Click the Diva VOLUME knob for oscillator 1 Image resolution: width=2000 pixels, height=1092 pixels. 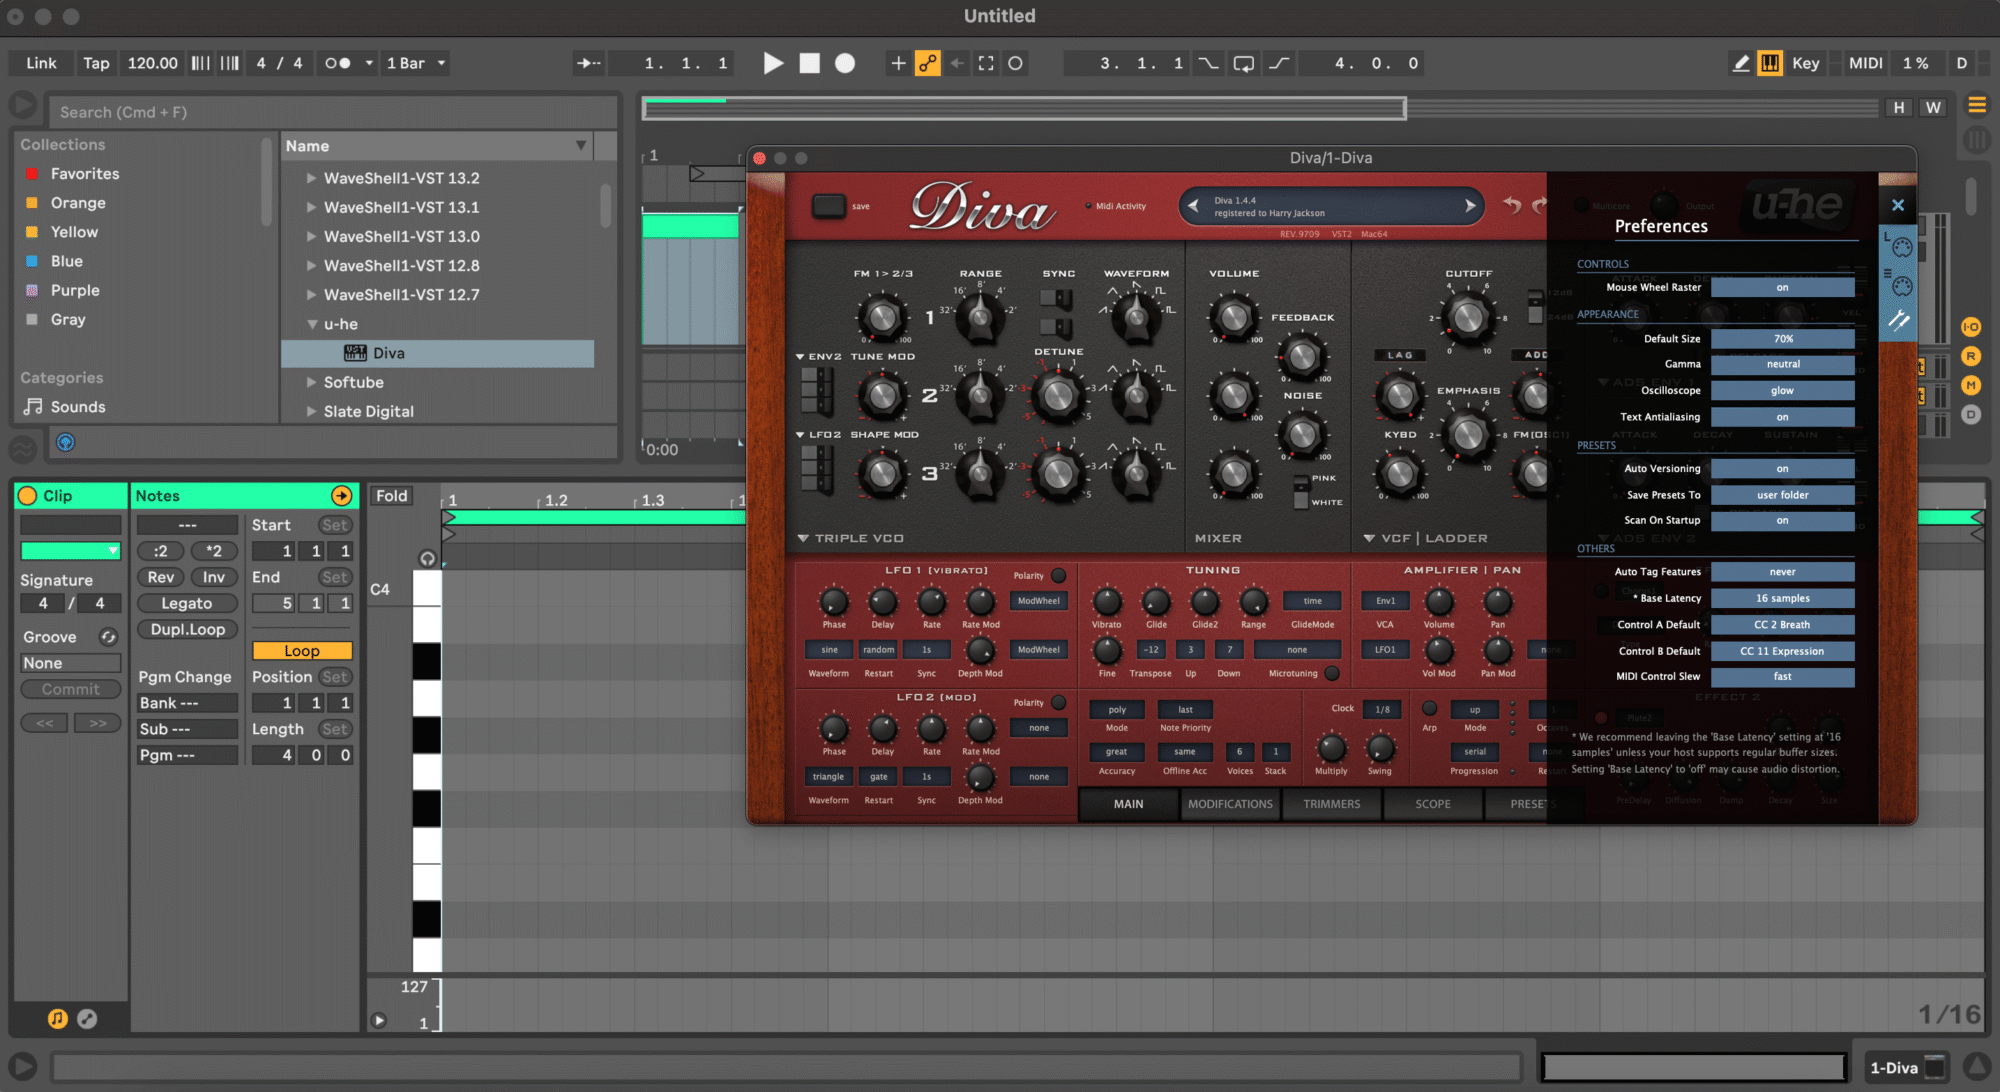point(1234,317)
